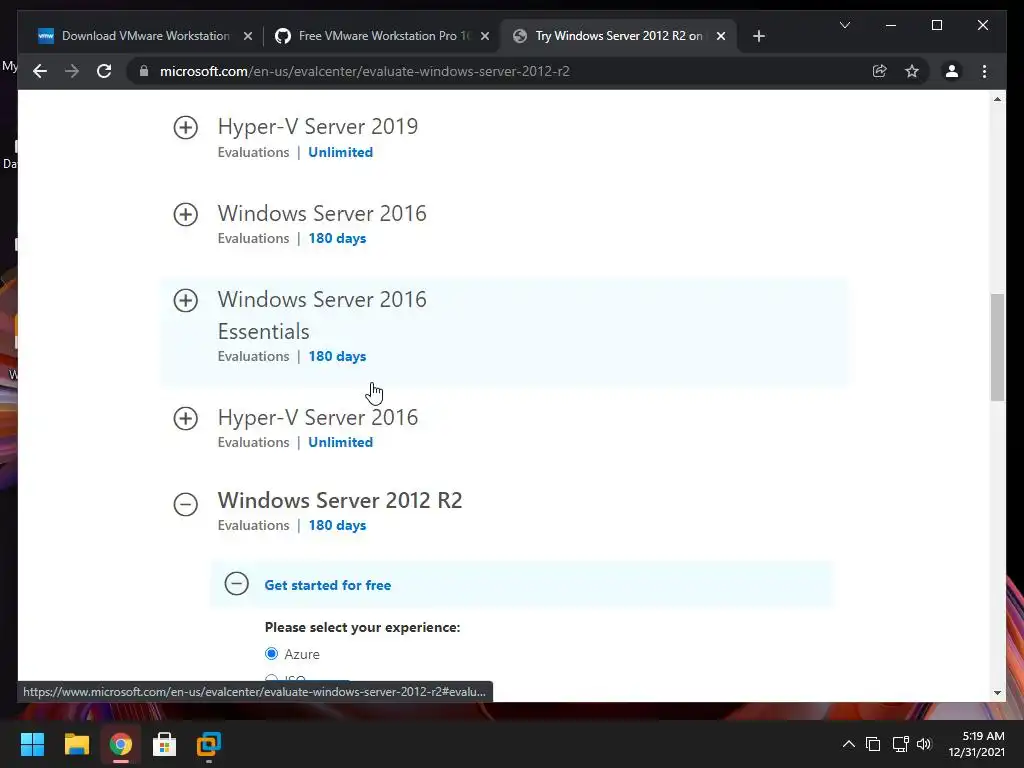Reload the current page
1024x768 pixels.
click(104, 71)
